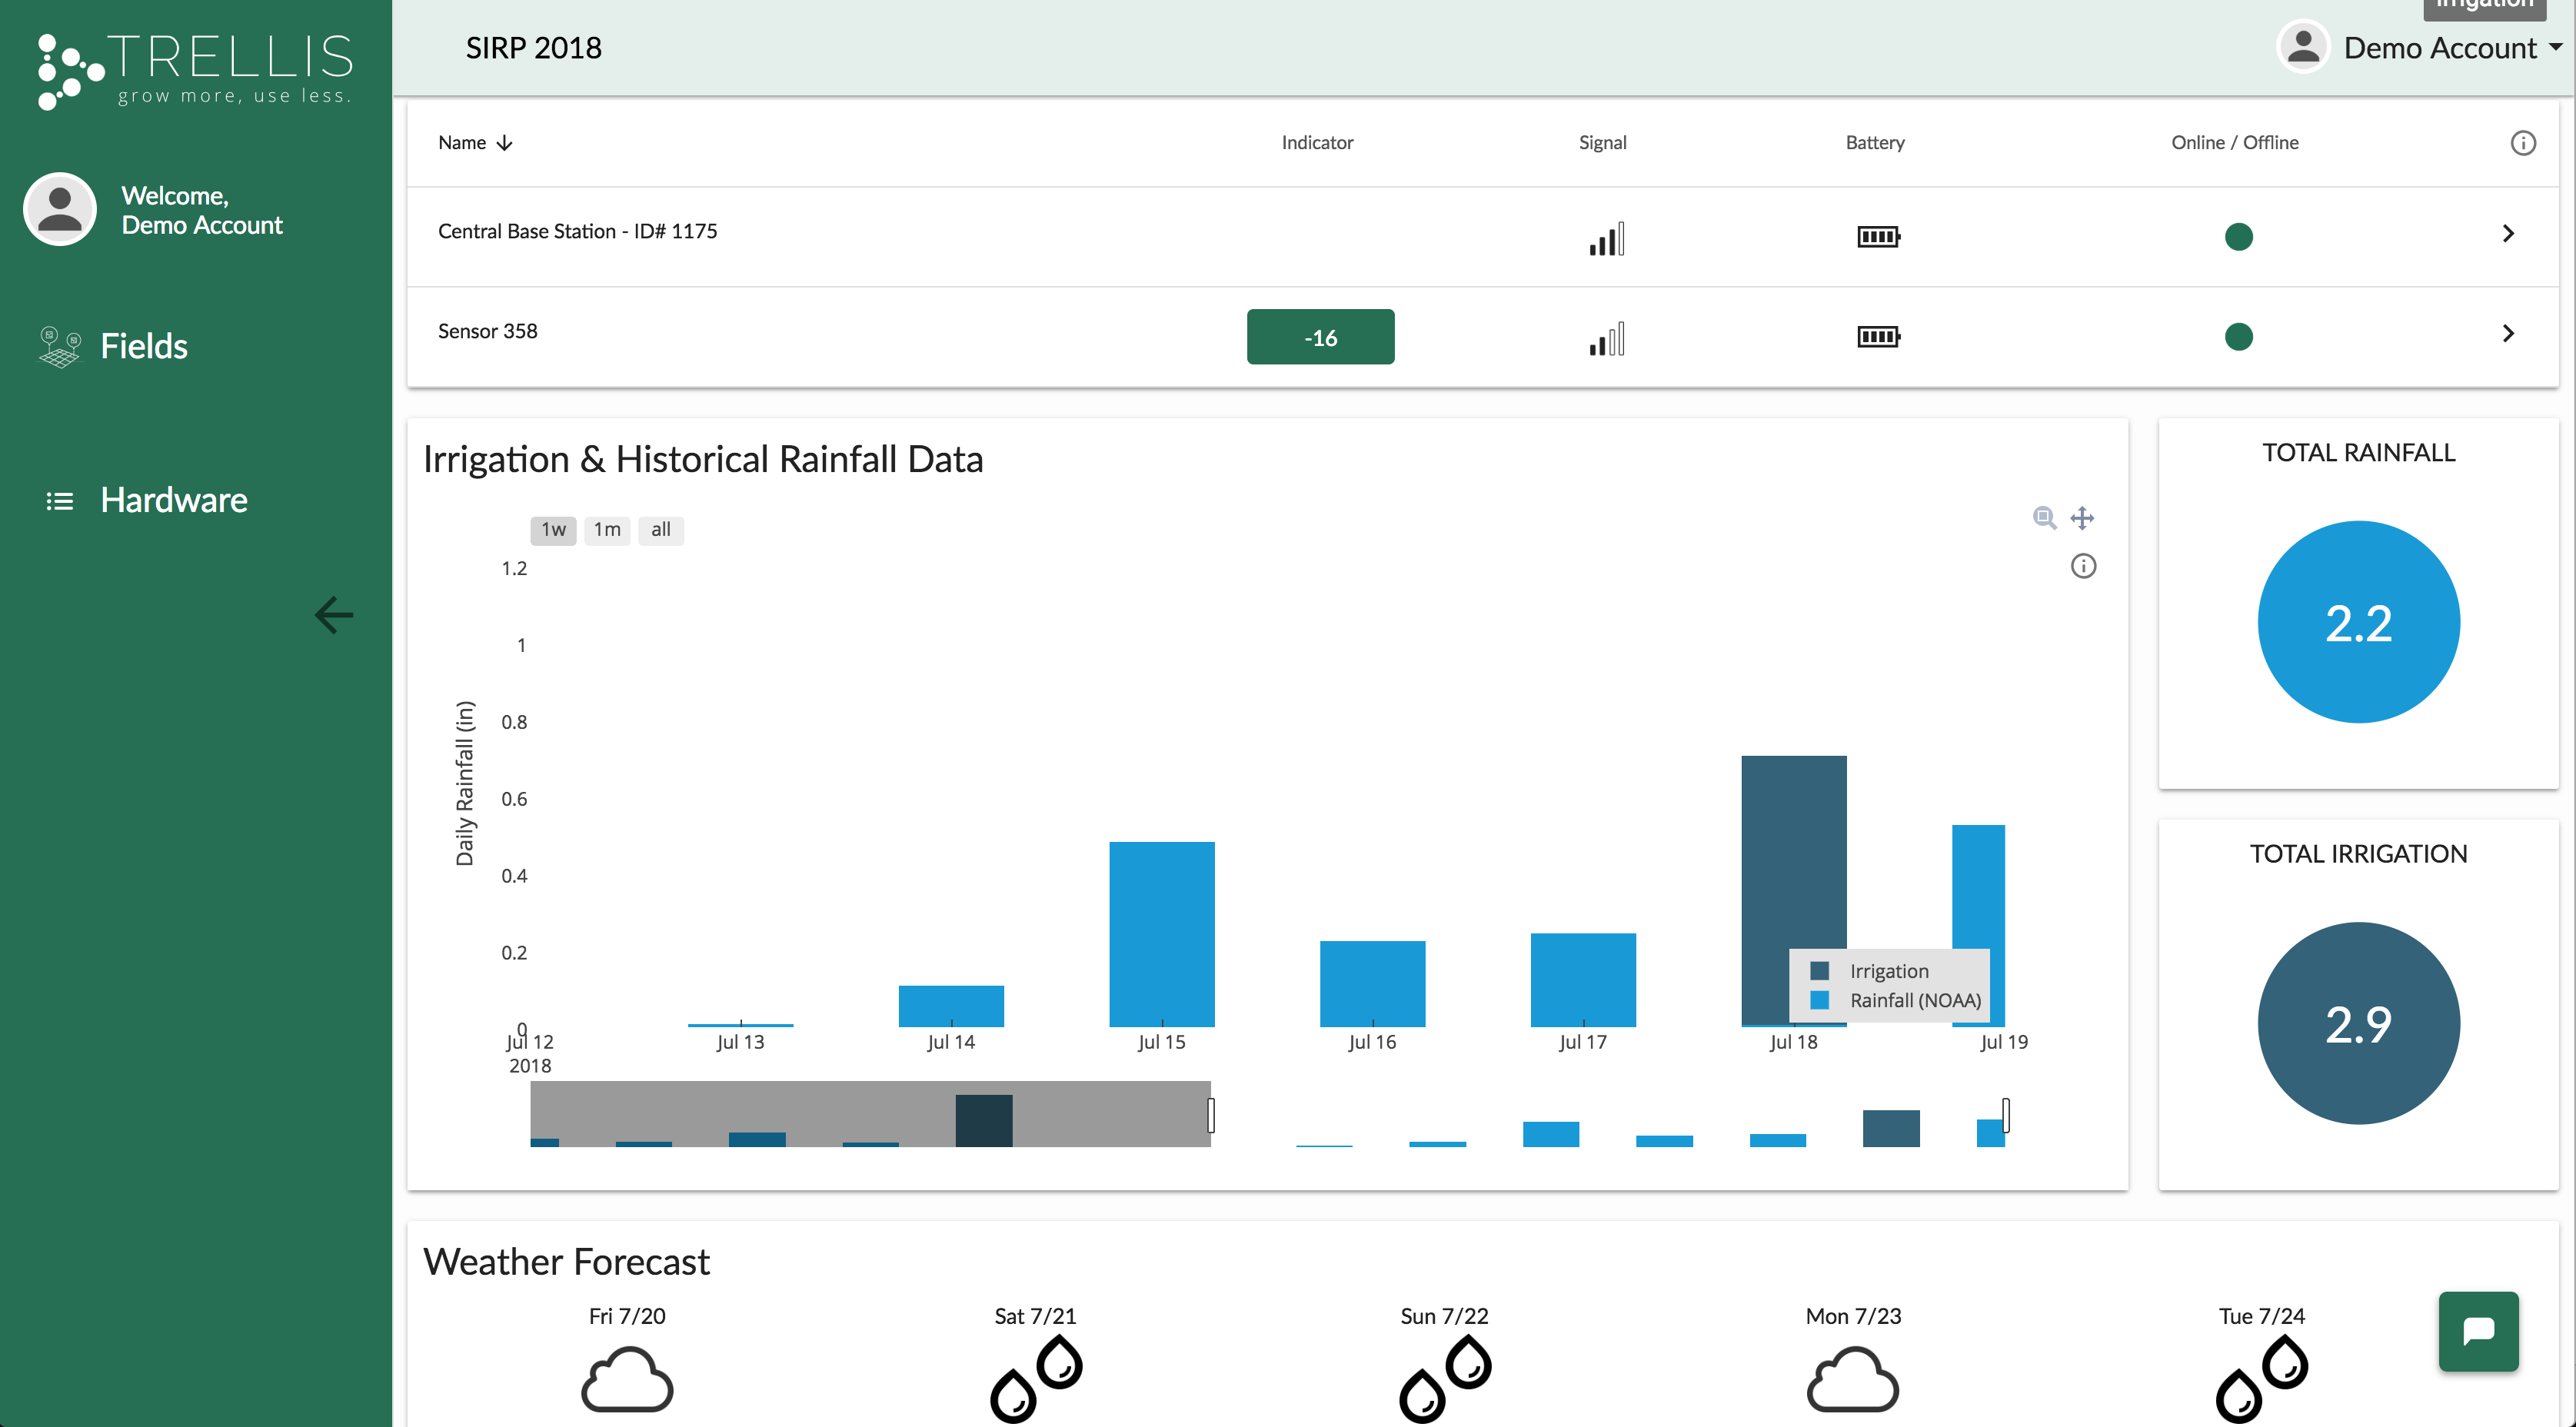The width and height of the screenshot is (2576, 1427).
Task: Click the chart zoom magnifier icon
Action: (x=2044, y=517)
